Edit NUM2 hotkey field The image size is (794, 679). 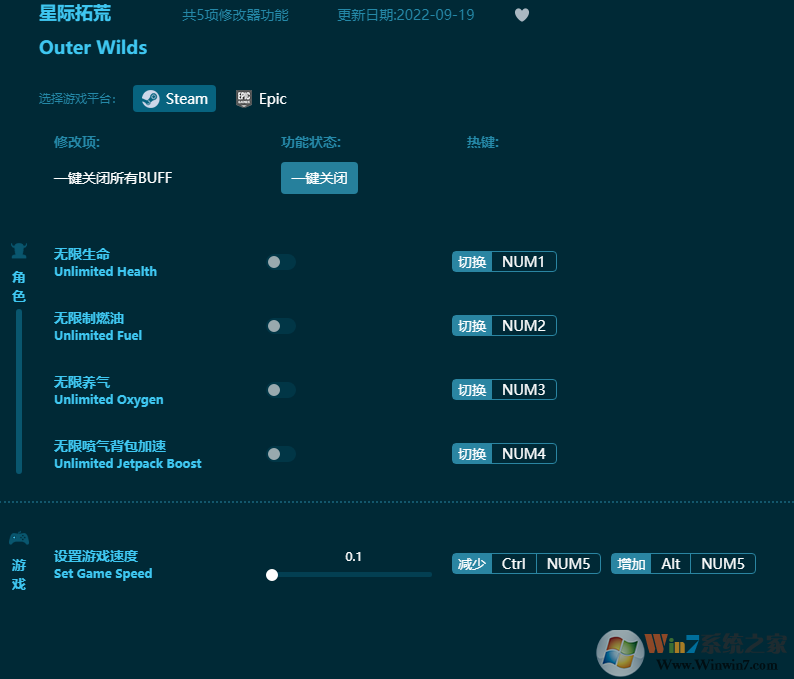coord(524,326)
